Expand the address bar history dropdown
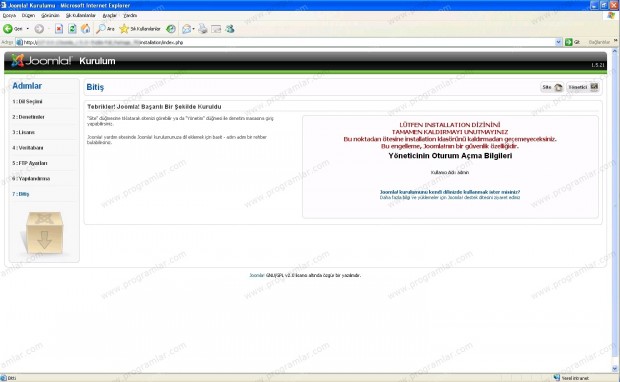 [558, 42]
